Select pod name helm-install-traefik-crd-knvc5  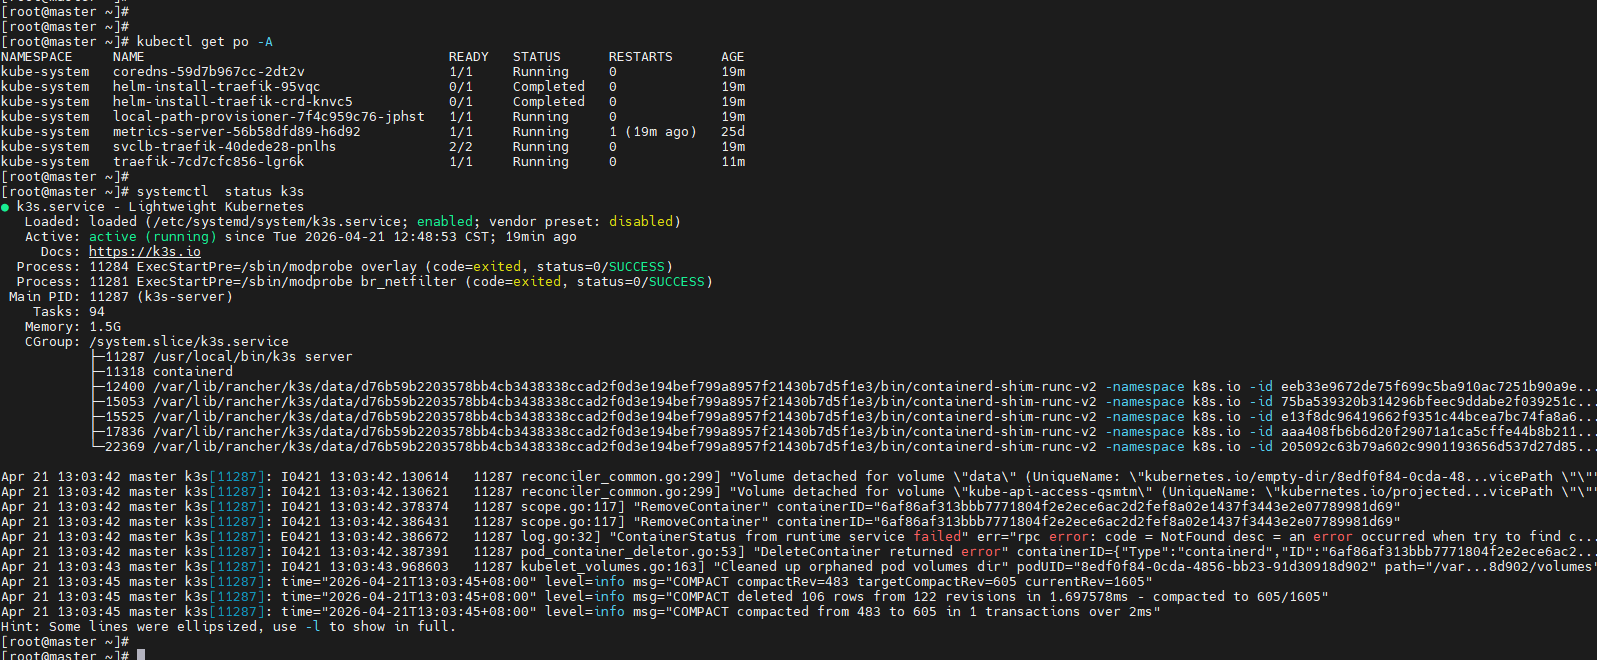point(233,102)
